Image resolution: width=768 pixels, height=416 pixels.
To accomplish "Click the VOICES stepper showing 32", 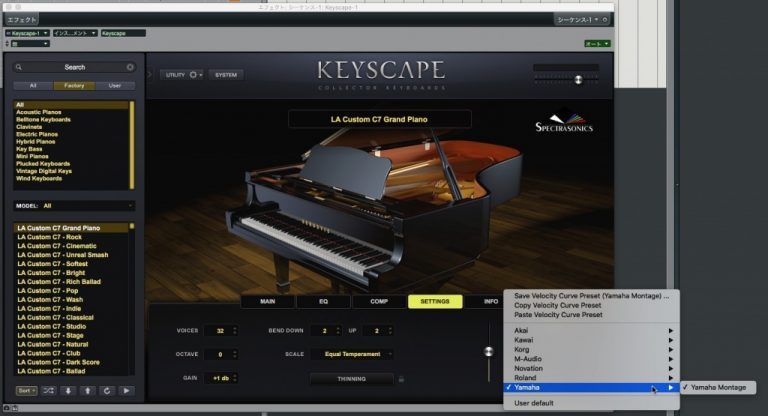I will (x=221, y=331).
